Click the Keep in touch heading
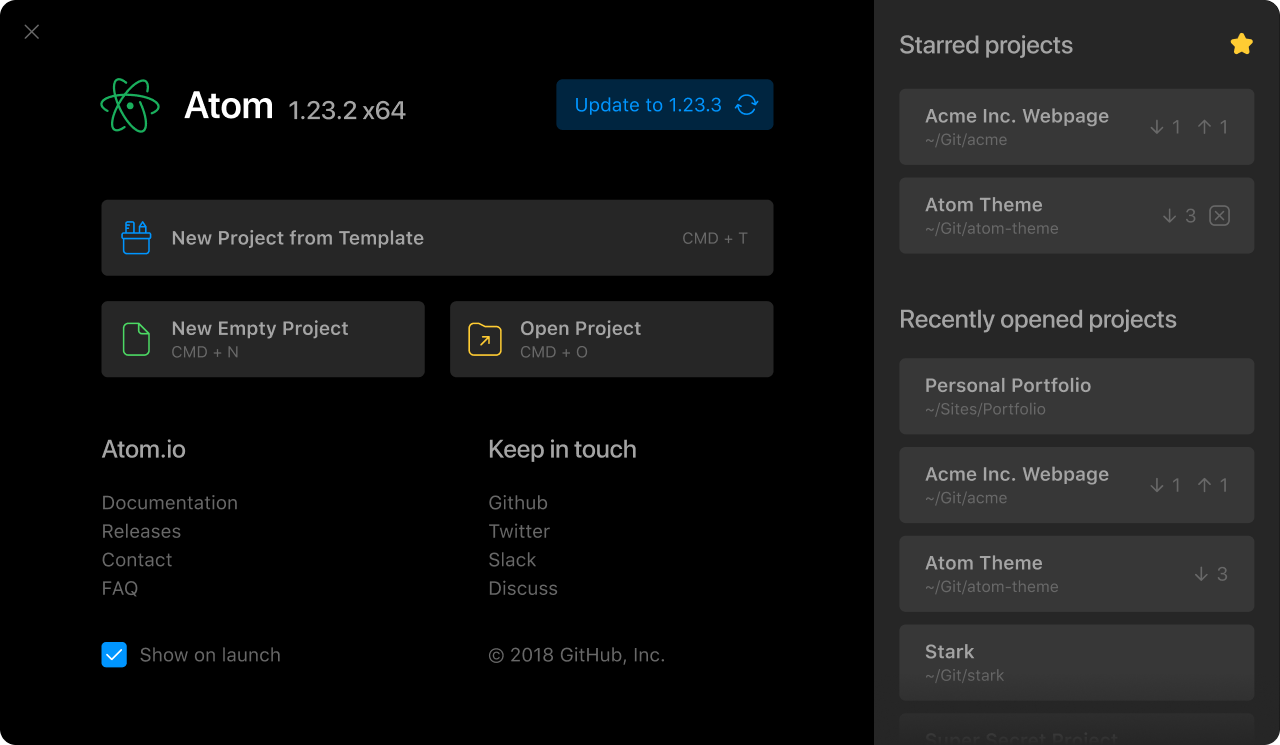Image resolution: width=1280 pixels, height=745 pixels. pyautogui.click(x=562, y=450)
